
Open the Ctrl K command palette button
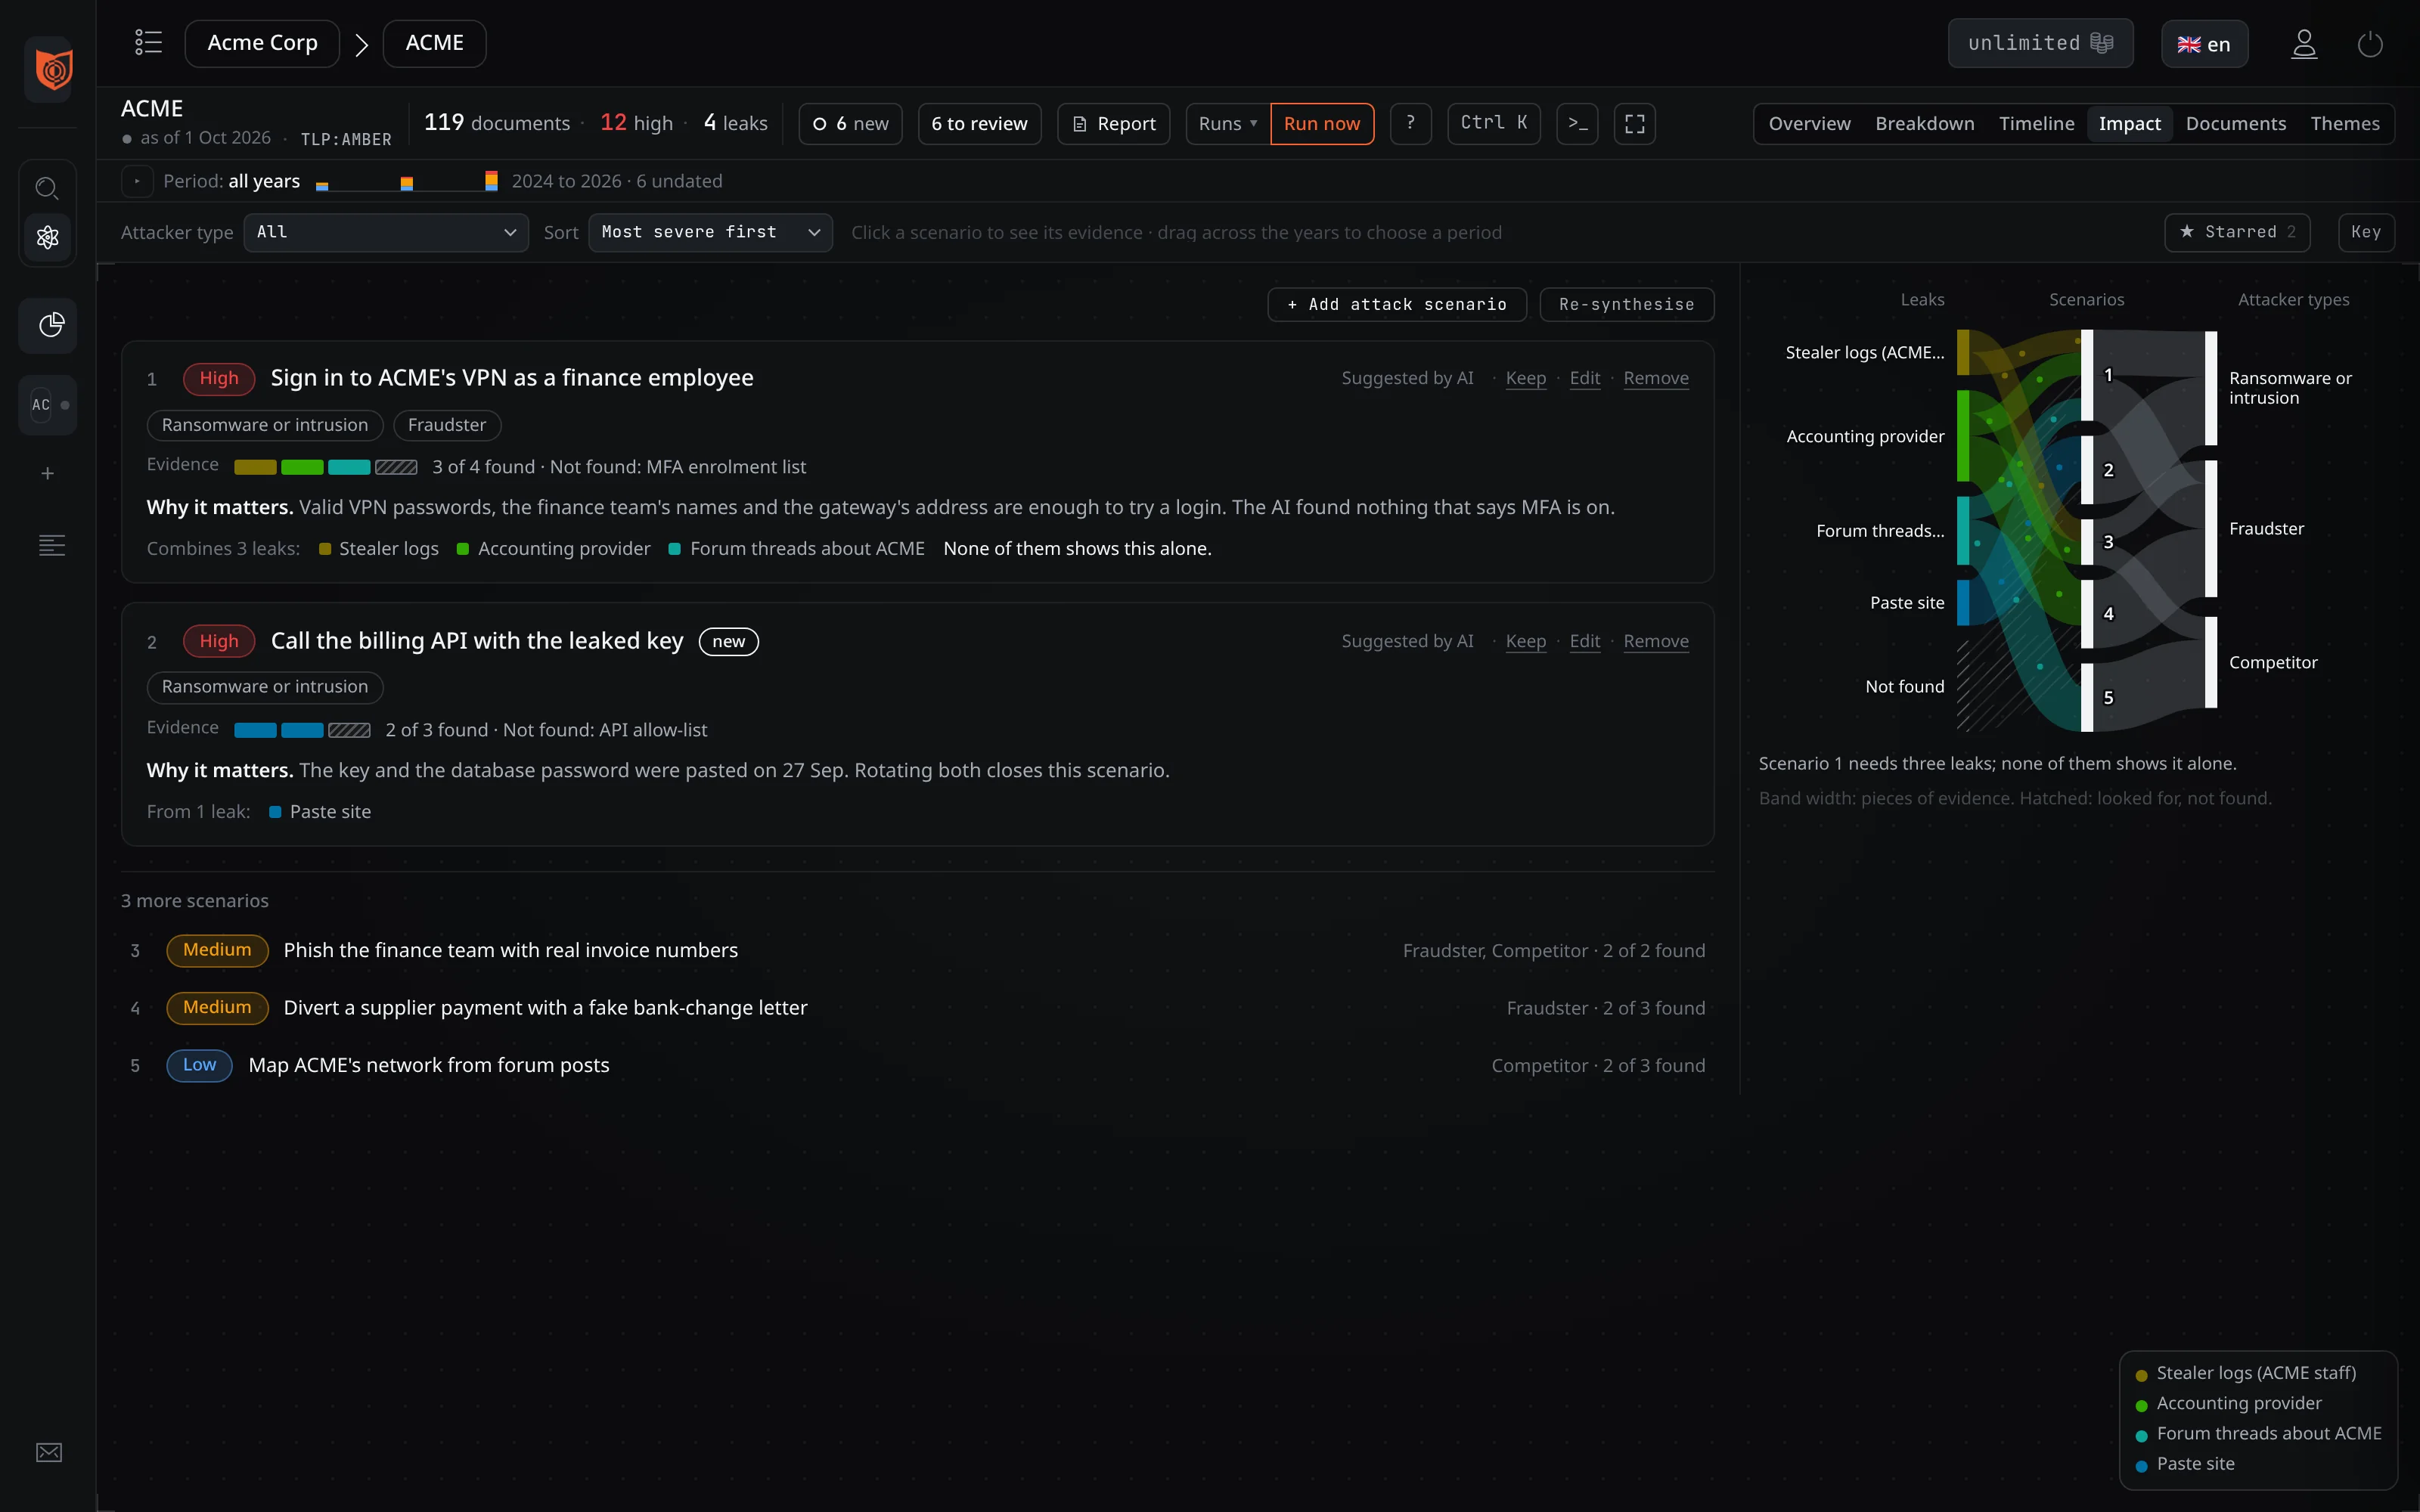tap(1494, 123)
